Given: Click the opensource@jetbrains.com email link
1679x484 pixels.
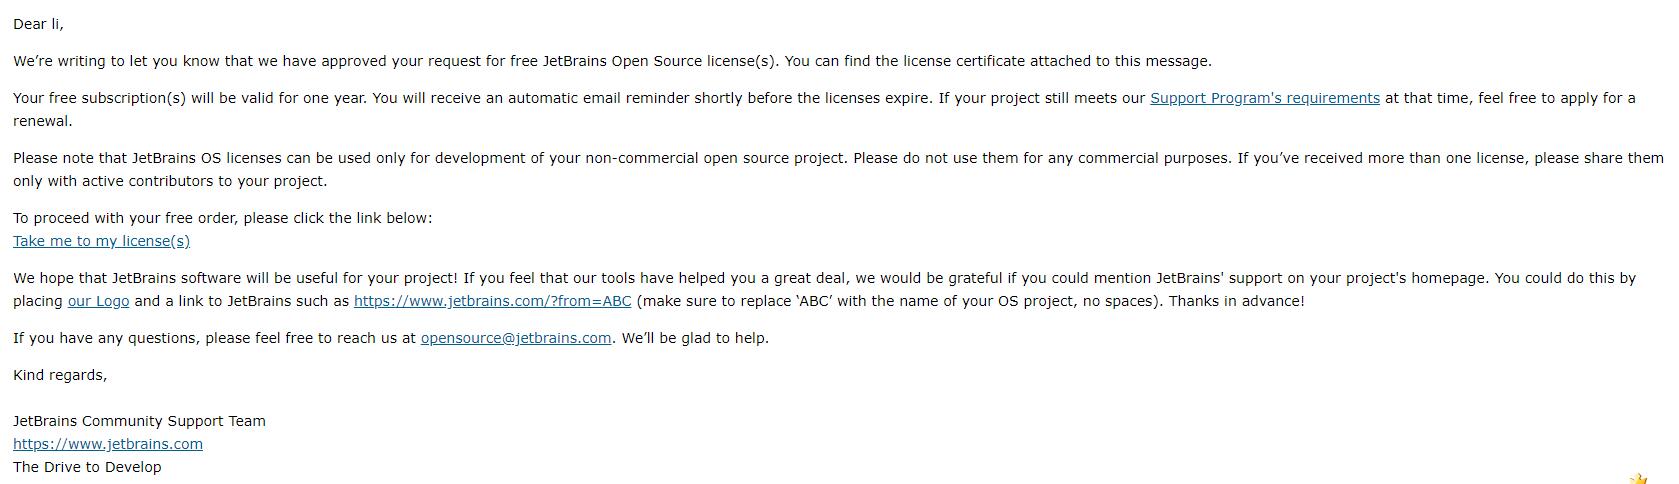Looking at the screenshot, I should coord(516,338).
